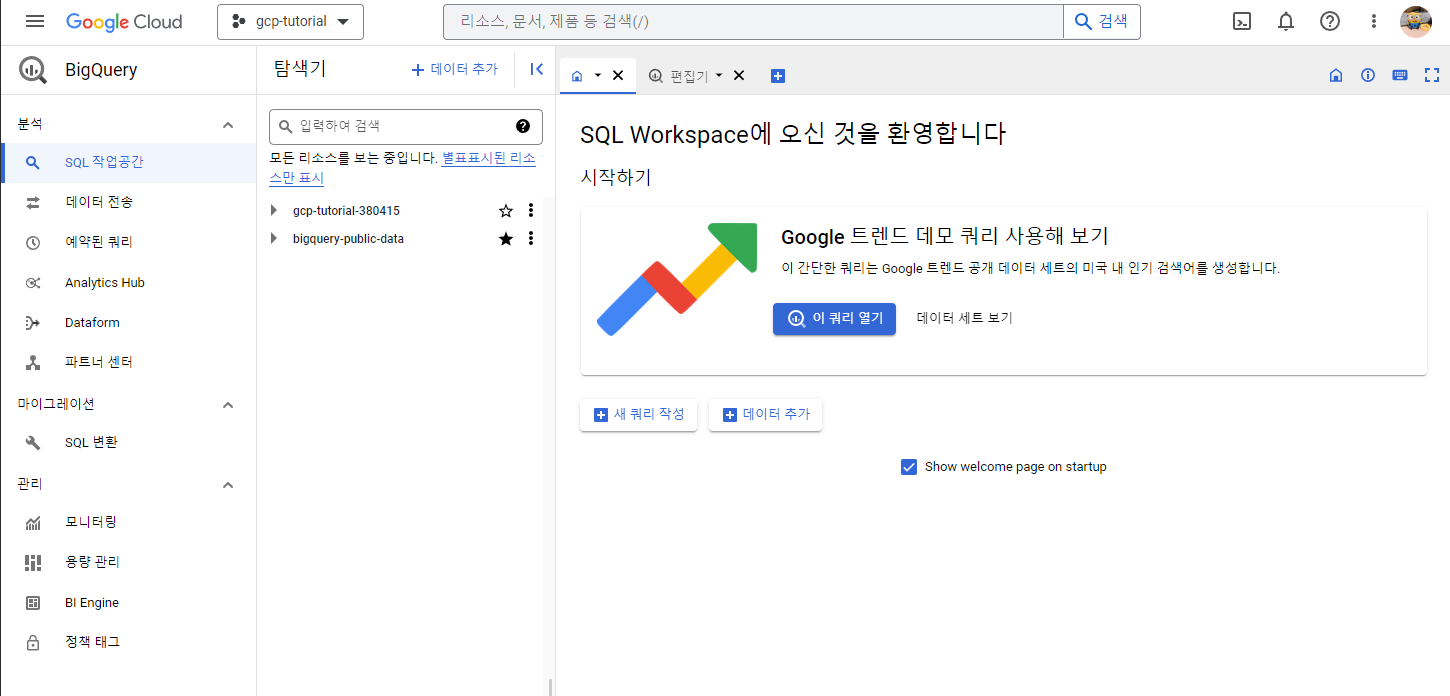Toggle Show welcome page on startup checkbox
This screenshot has height=696, width=1450.
point(909,467)
